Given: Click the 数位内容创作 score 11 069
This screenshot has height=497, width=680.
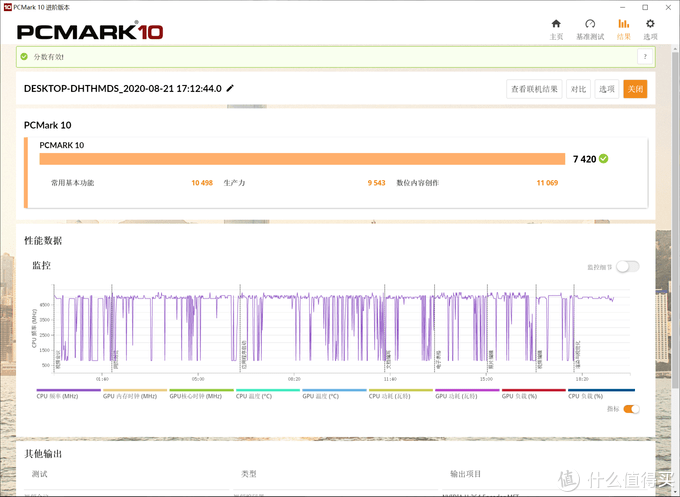Looking at the screenshot, I should [x=547, y=183].
